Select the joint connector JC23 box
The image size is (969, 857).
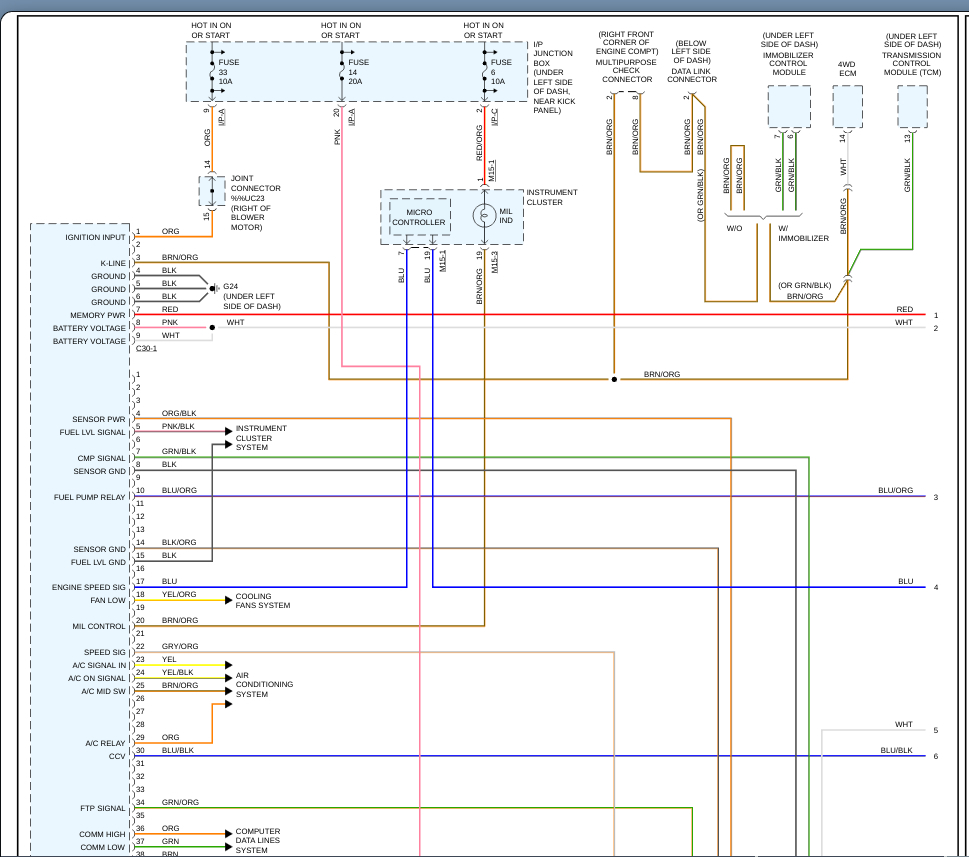pos(211,190)
